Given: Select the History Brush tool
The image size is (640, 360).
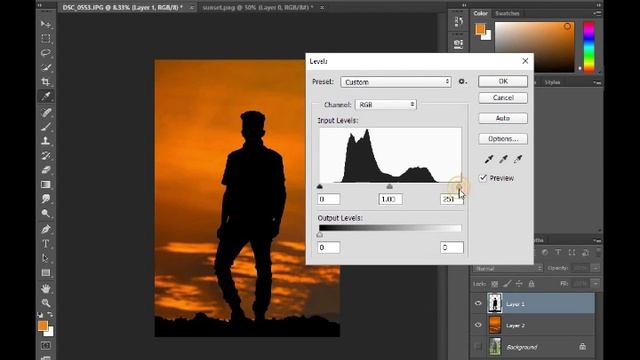Looking at the screenshot, I should click(x=46, y=156).
